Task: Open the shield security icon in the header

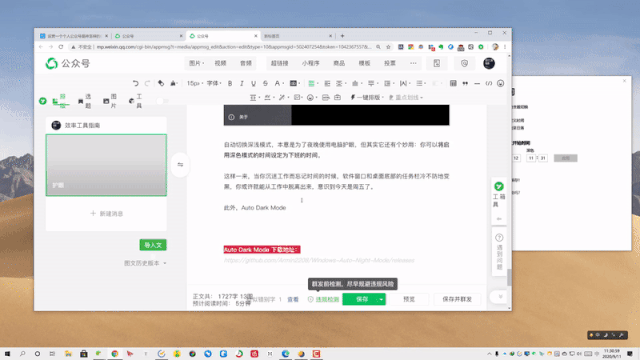Action: tap(464, 63)
